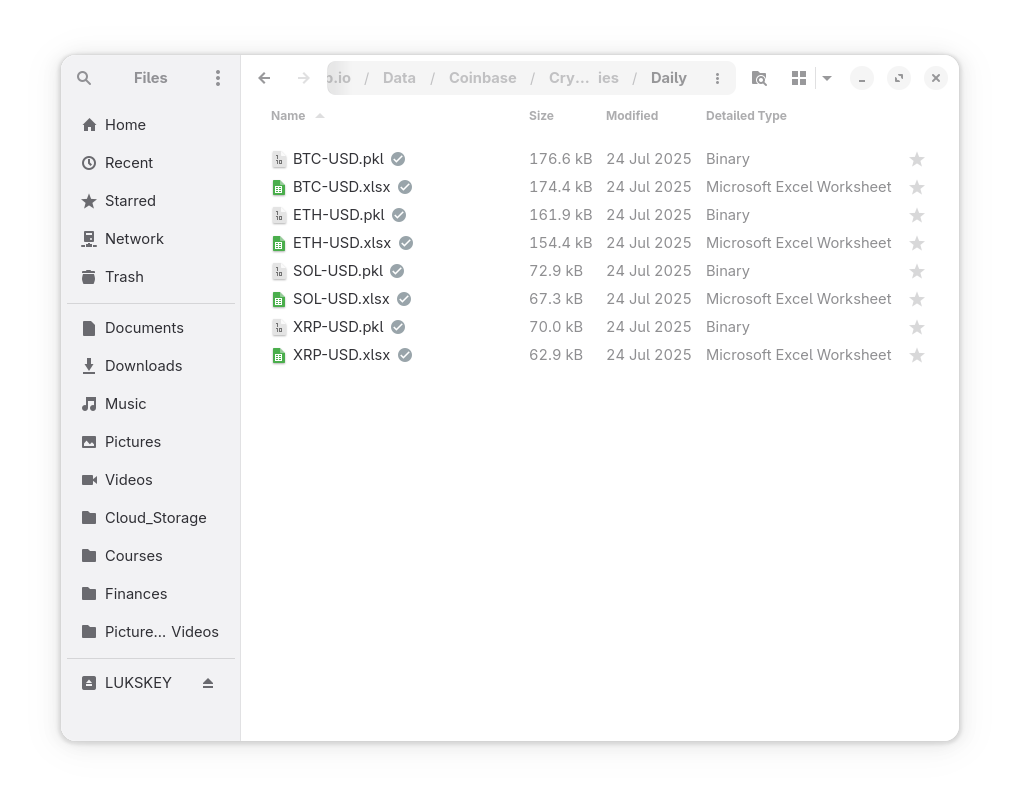Star the ETH-USD.xlsx file

pyautogui.click(x=916, y=242)
